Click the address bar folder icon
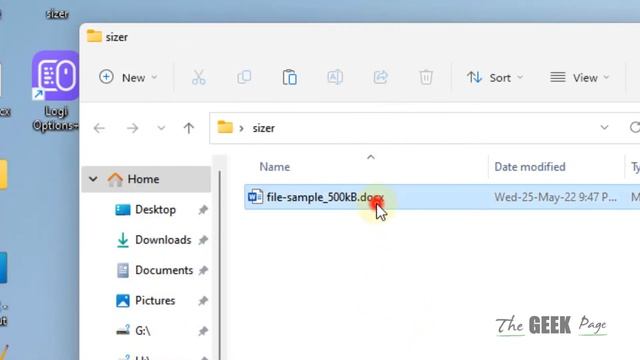The width and height of the screenshot is (640, 360). [225, 127]
